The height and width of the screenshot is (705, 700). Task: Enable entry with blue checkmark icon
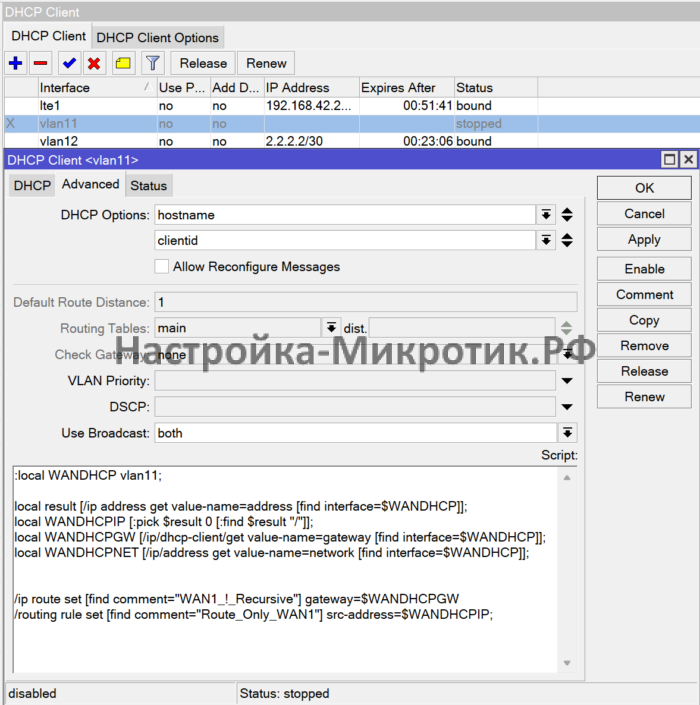point(69,63)
